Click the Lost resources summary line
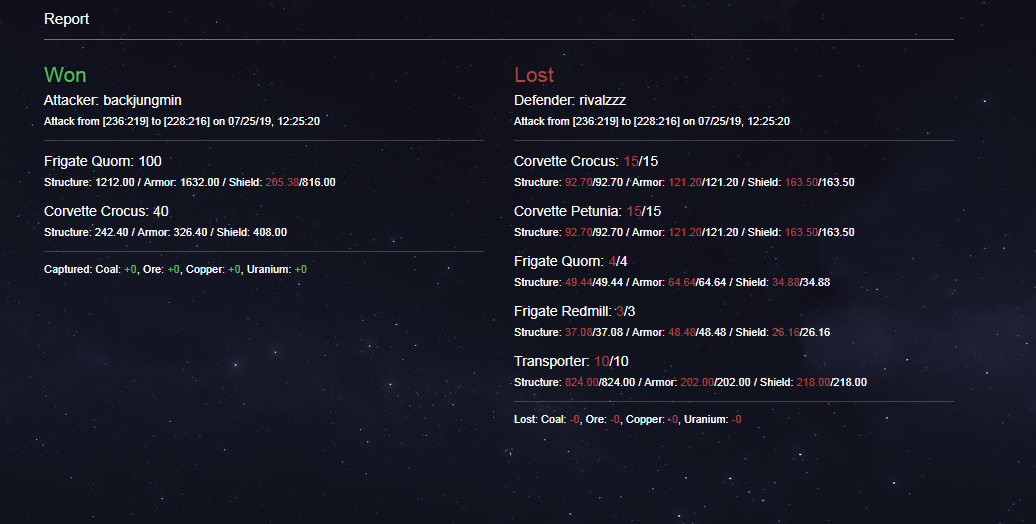This screenshot has height=524, width=1036. pyautogui.click(x=628, y=420)
